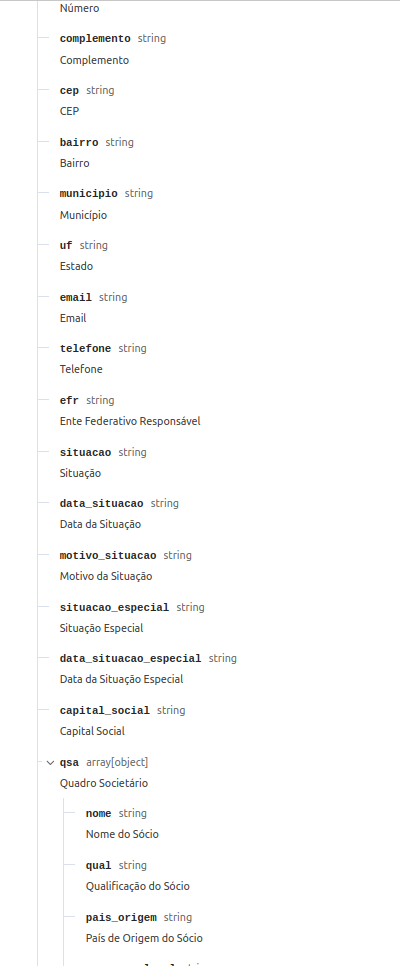Select the pais_origem property name

[x=121, y=917]
